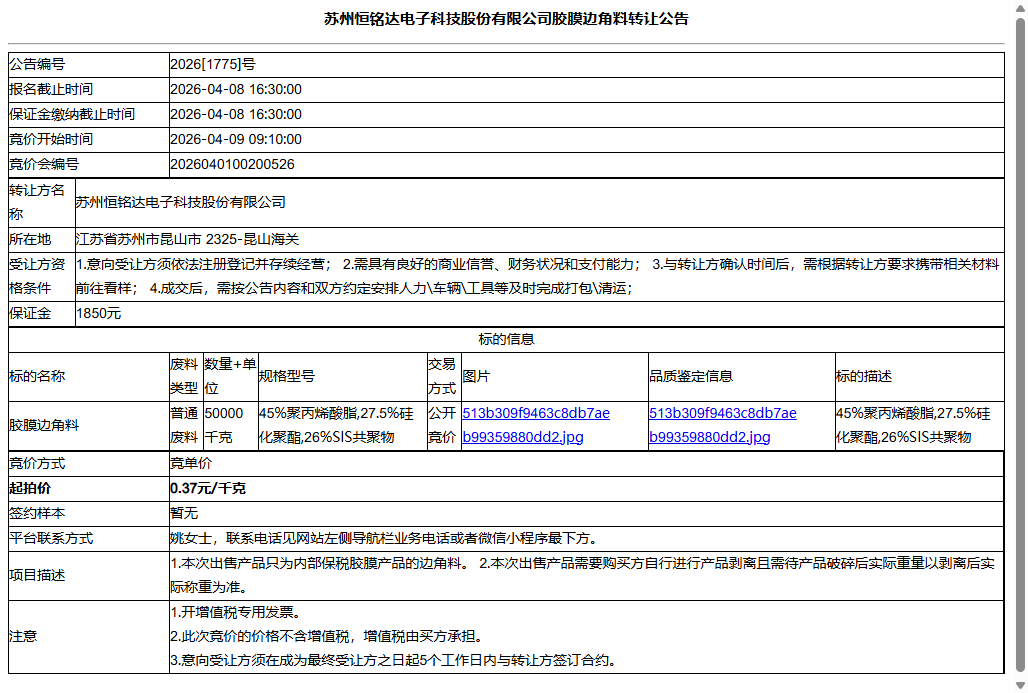Click the 规格型号 column header

tap(342, 376)
